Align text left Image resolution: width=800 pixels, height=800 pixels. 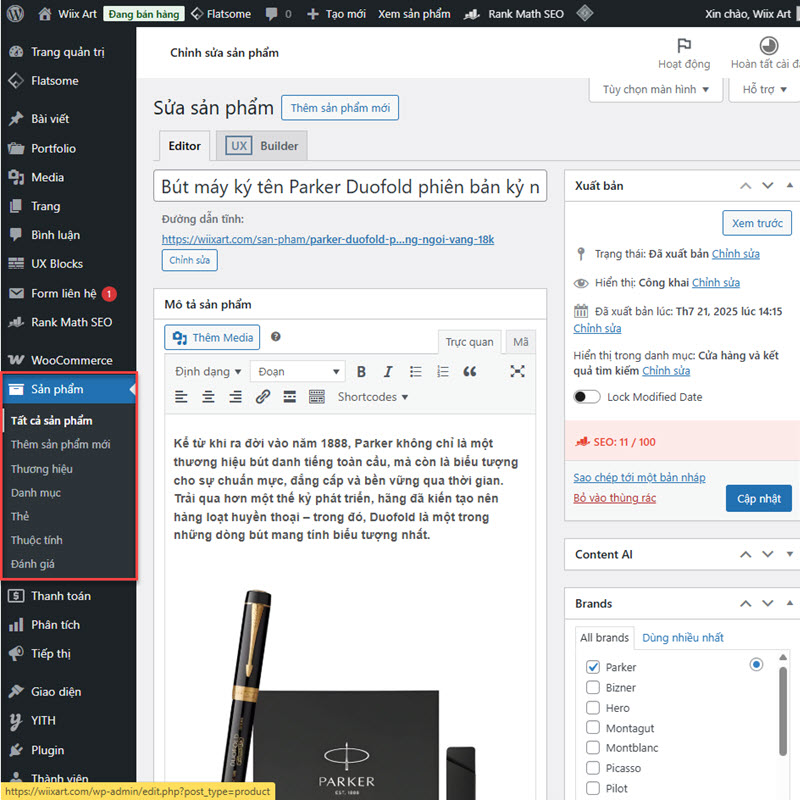coord(181,397)
